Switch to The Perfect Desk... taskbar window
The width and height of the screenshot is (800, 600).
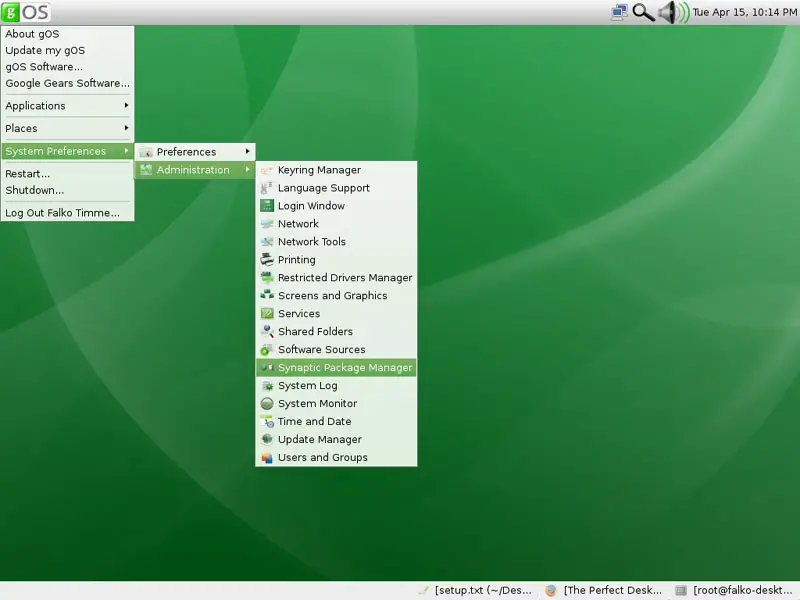click(x=604, y=590)
